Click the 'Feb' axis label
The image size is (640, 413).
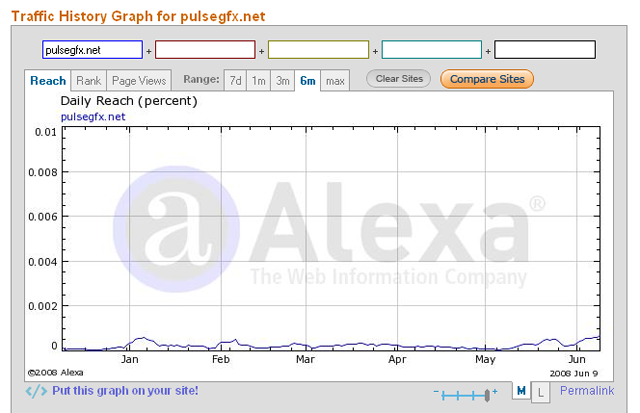point(221,359)
